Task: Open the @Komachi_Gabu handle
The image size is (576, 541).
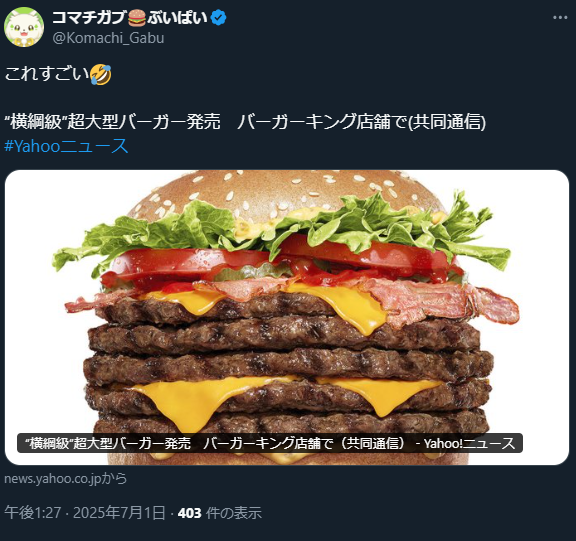Action: tap(108, 38)
